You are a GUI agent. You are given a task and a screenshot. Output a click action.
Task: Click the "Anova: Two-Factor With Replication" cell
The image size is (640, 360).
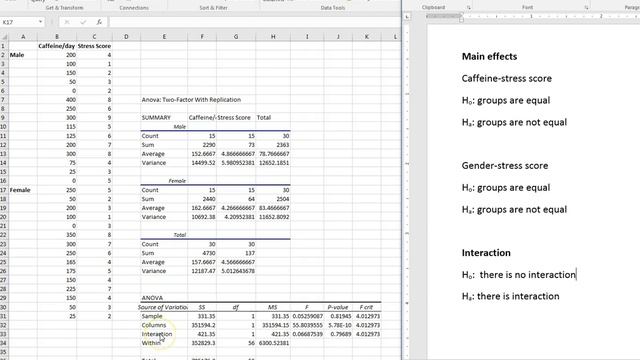click(x=191, y=100)
